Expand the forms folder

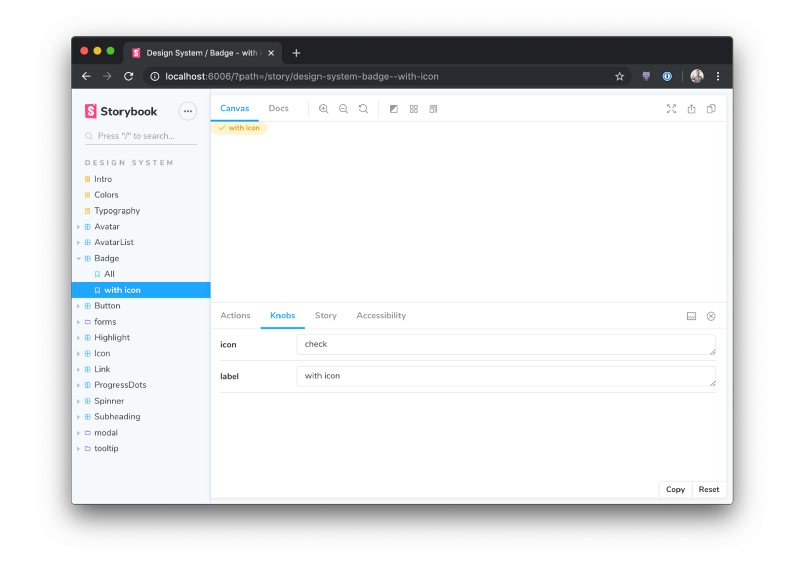(x=79, y=322)
